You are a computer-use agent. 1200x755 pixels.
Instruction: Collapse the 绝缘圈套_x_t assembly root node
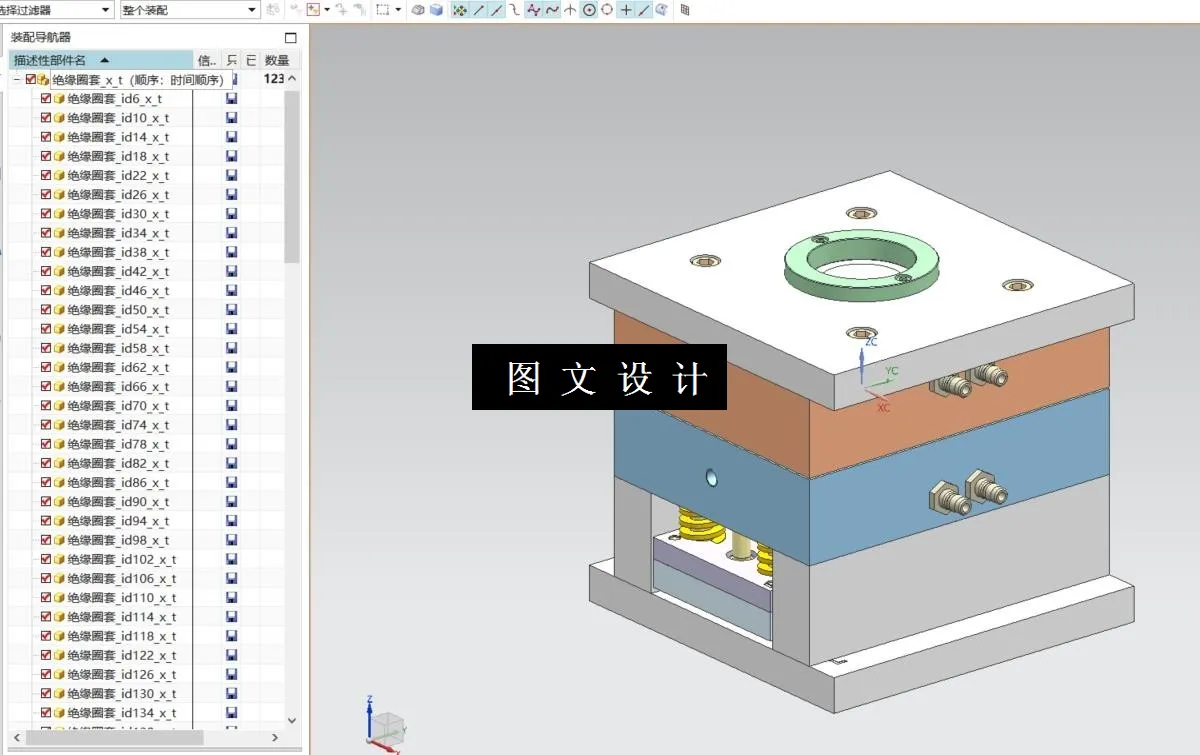pyautogui.click(x=18, y=78)
